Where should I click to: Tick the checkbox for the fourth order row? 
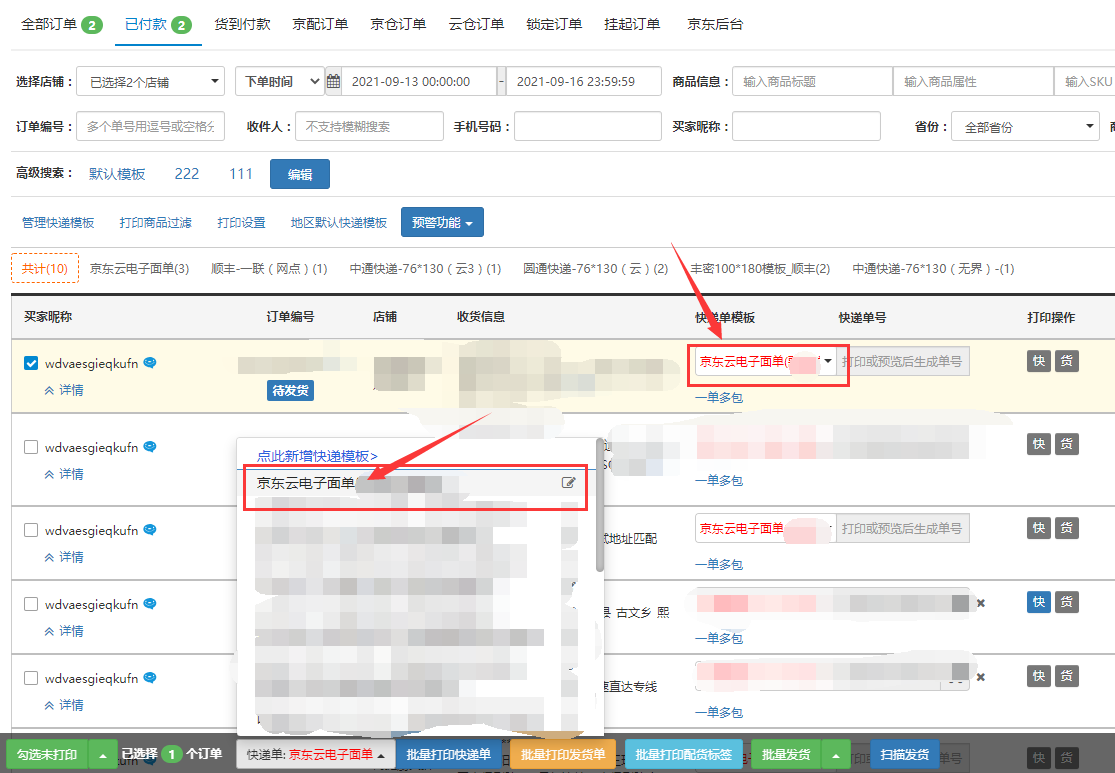click(31, 604)
